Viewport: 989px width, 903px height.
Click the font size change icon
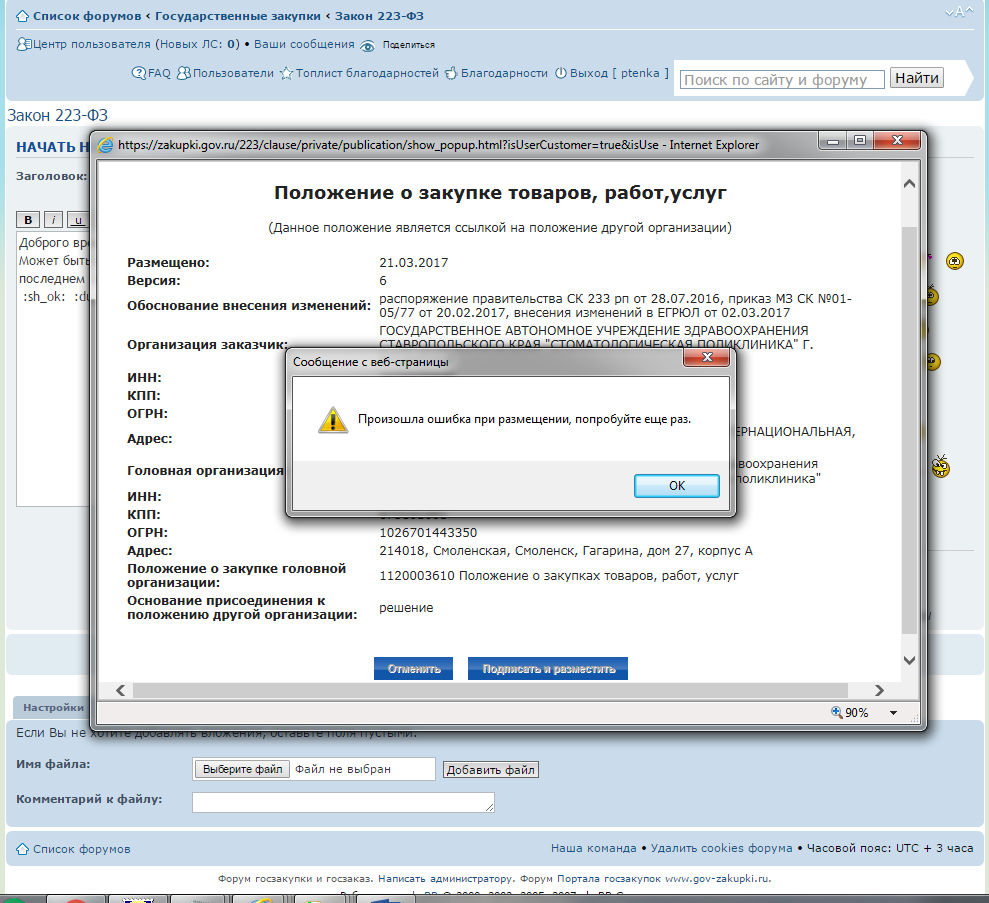(958, 12)
